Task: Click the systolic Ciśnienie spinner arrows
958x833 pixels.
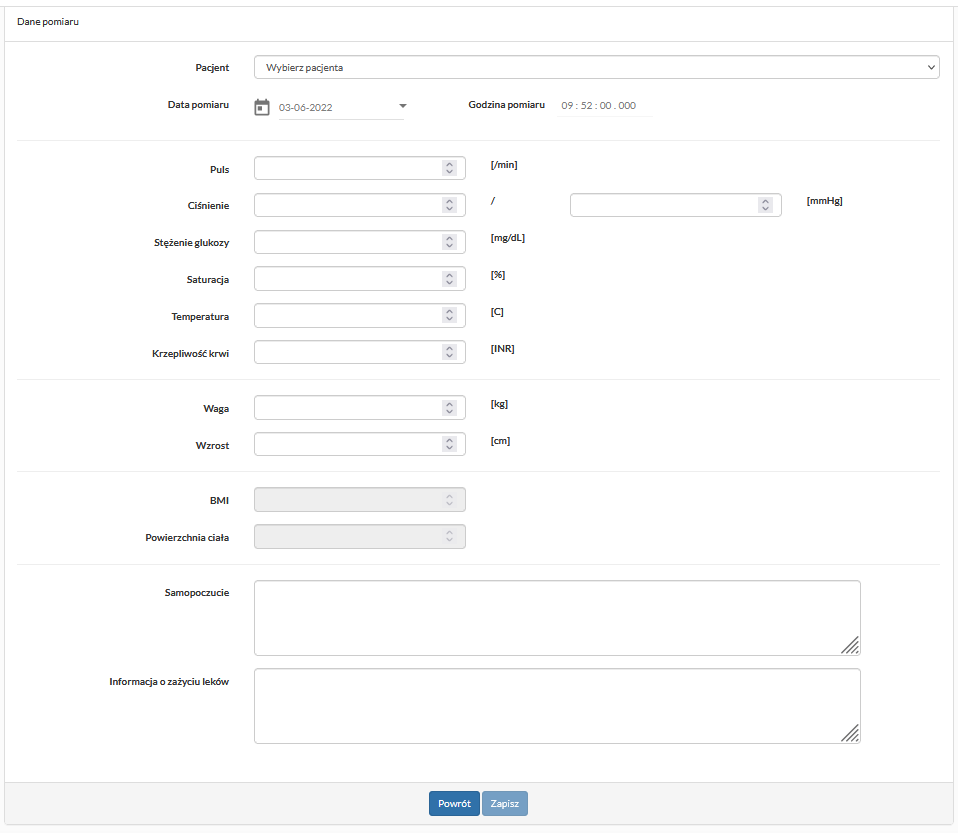Action: point(450,205)
